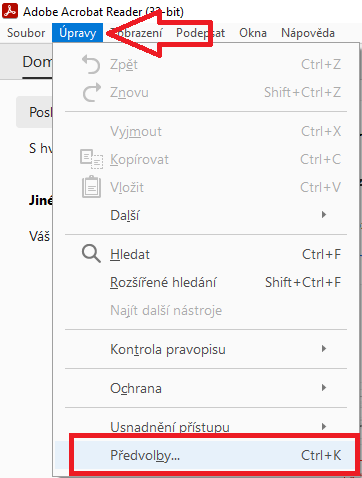
Task: Close the Úpravy menu in menu bar
Action: point(77,33)
